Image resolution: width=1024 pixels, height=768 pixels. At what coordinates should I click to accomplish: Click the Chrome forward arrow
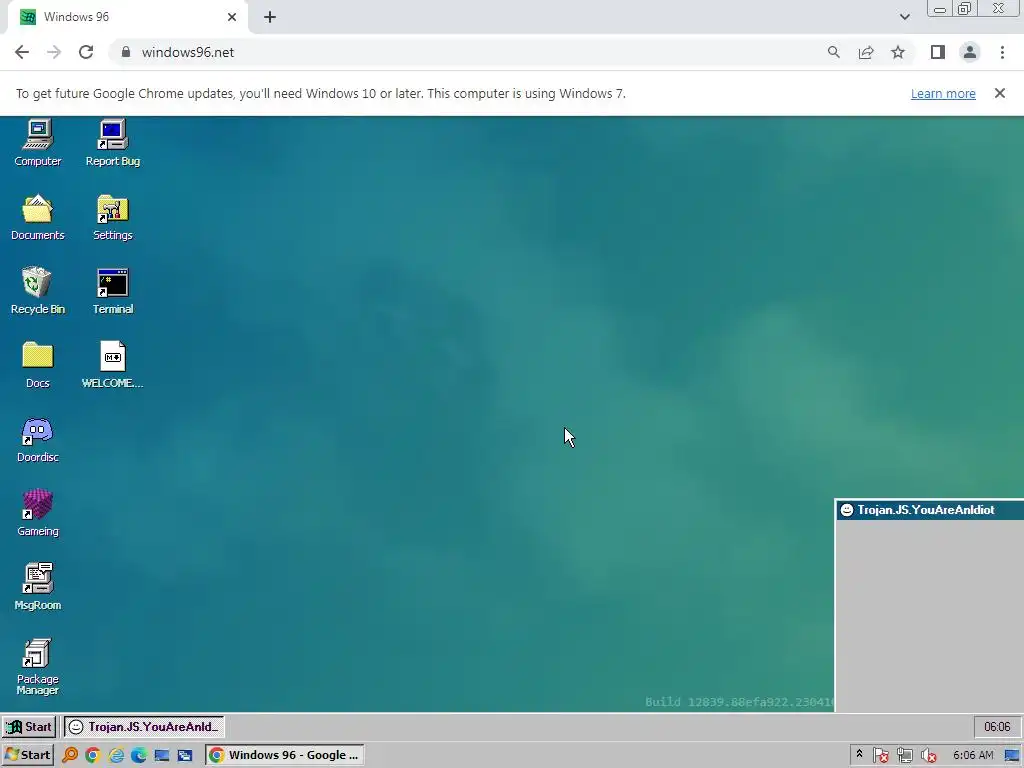54,52
